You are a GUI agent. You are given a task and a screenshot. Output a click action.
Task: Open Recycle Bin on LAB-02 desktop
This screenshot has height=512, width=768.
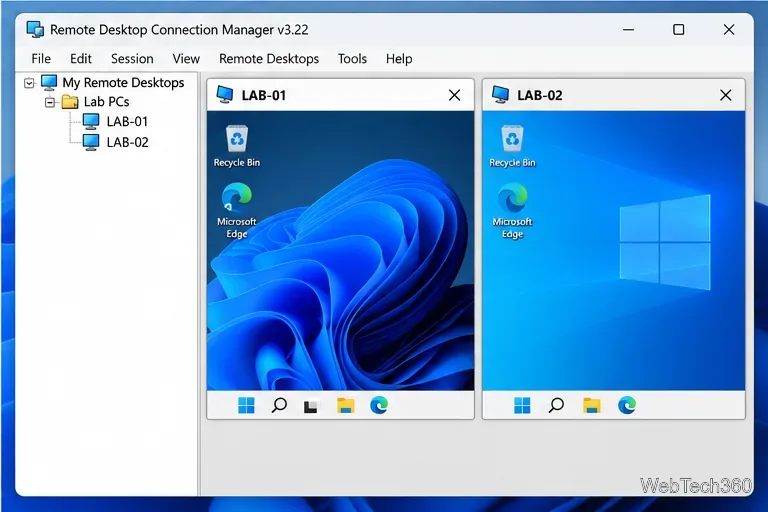click(512, 146)
